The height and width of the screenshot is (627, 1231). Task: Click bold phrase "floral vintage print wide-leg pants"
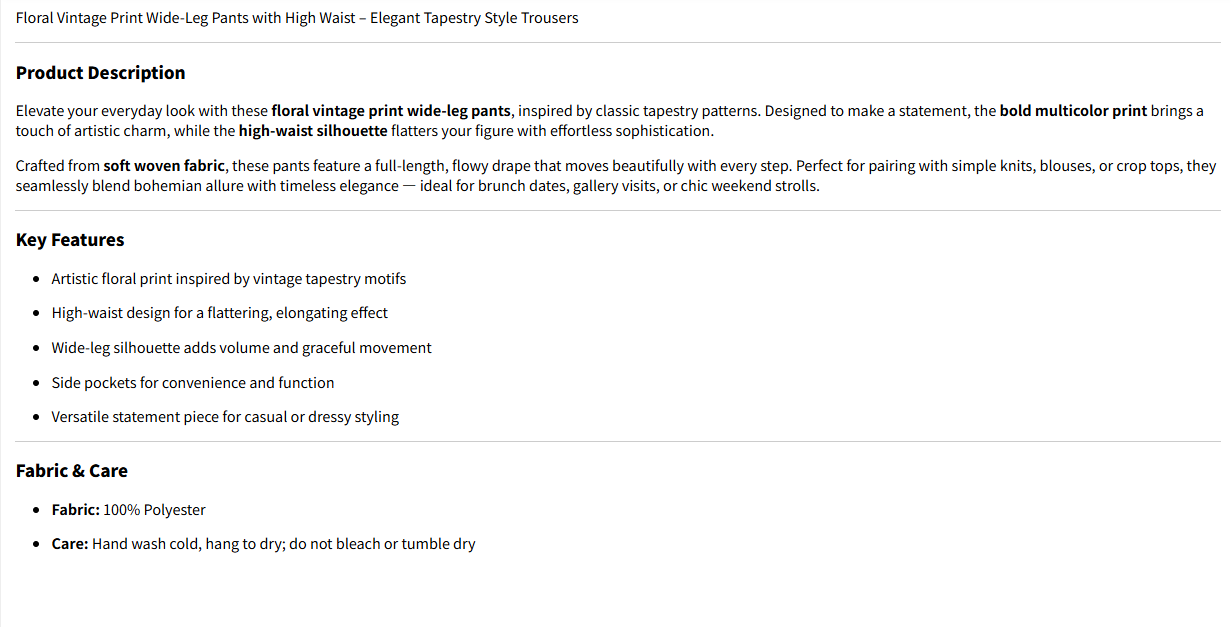391,111
